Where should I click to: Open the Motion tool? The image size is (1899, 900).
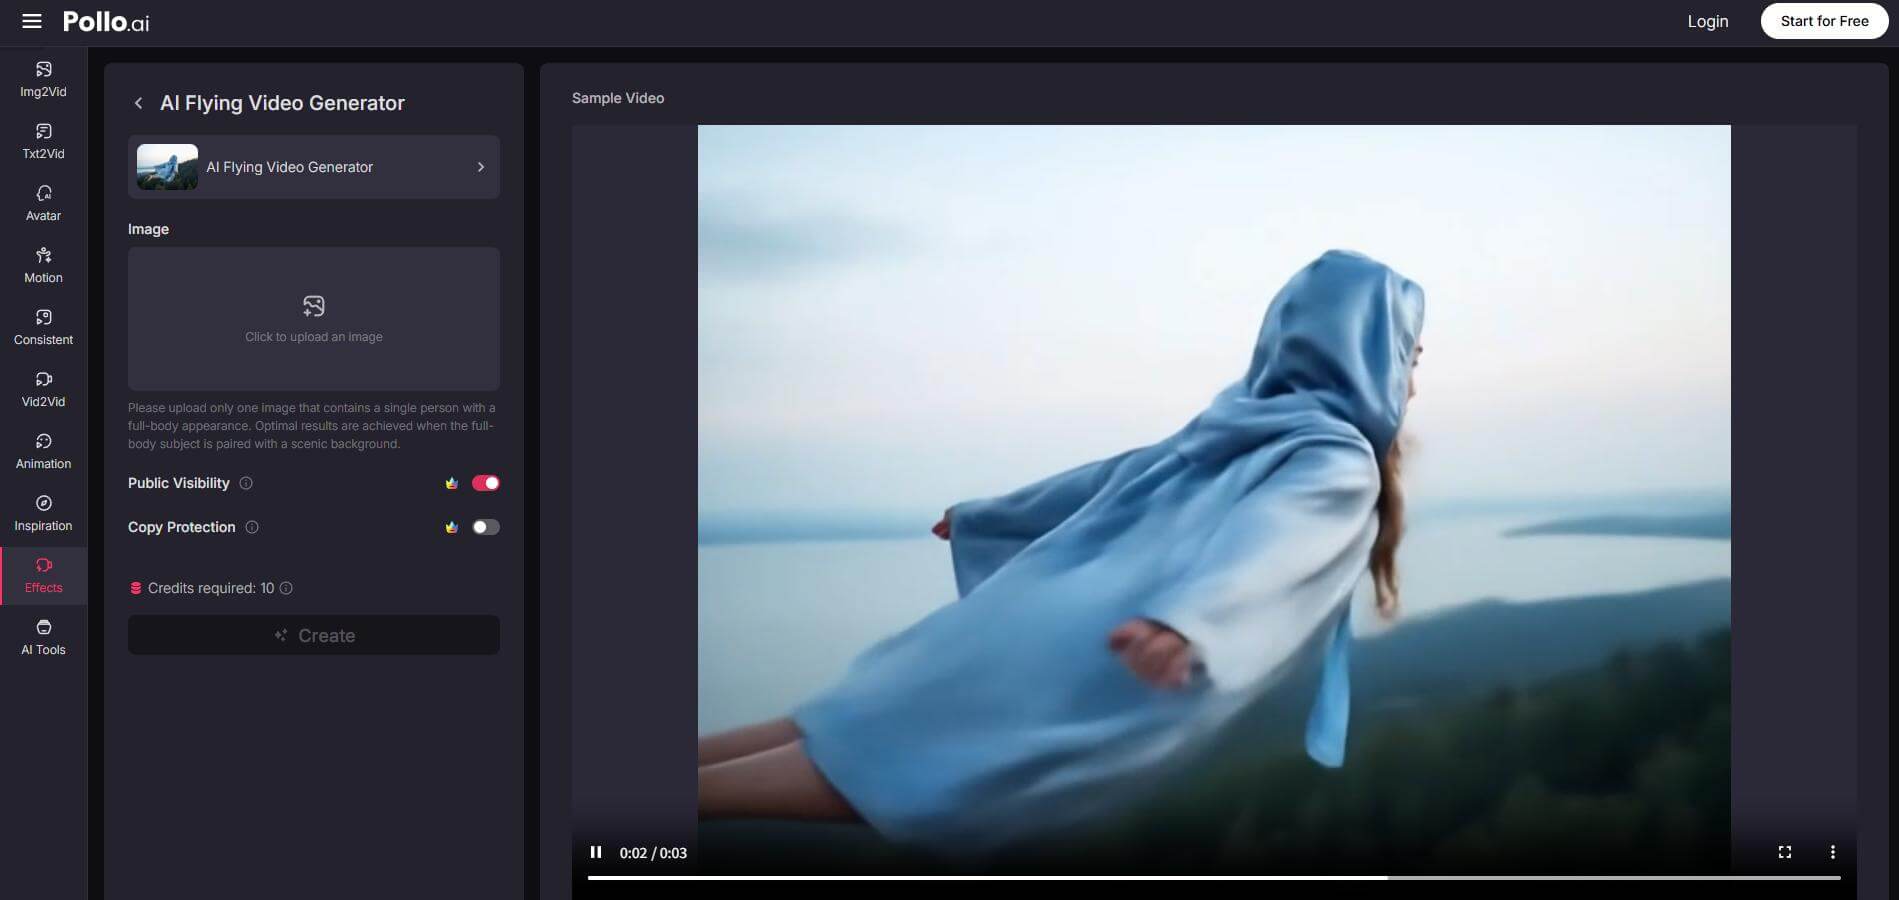pos(43,265)
